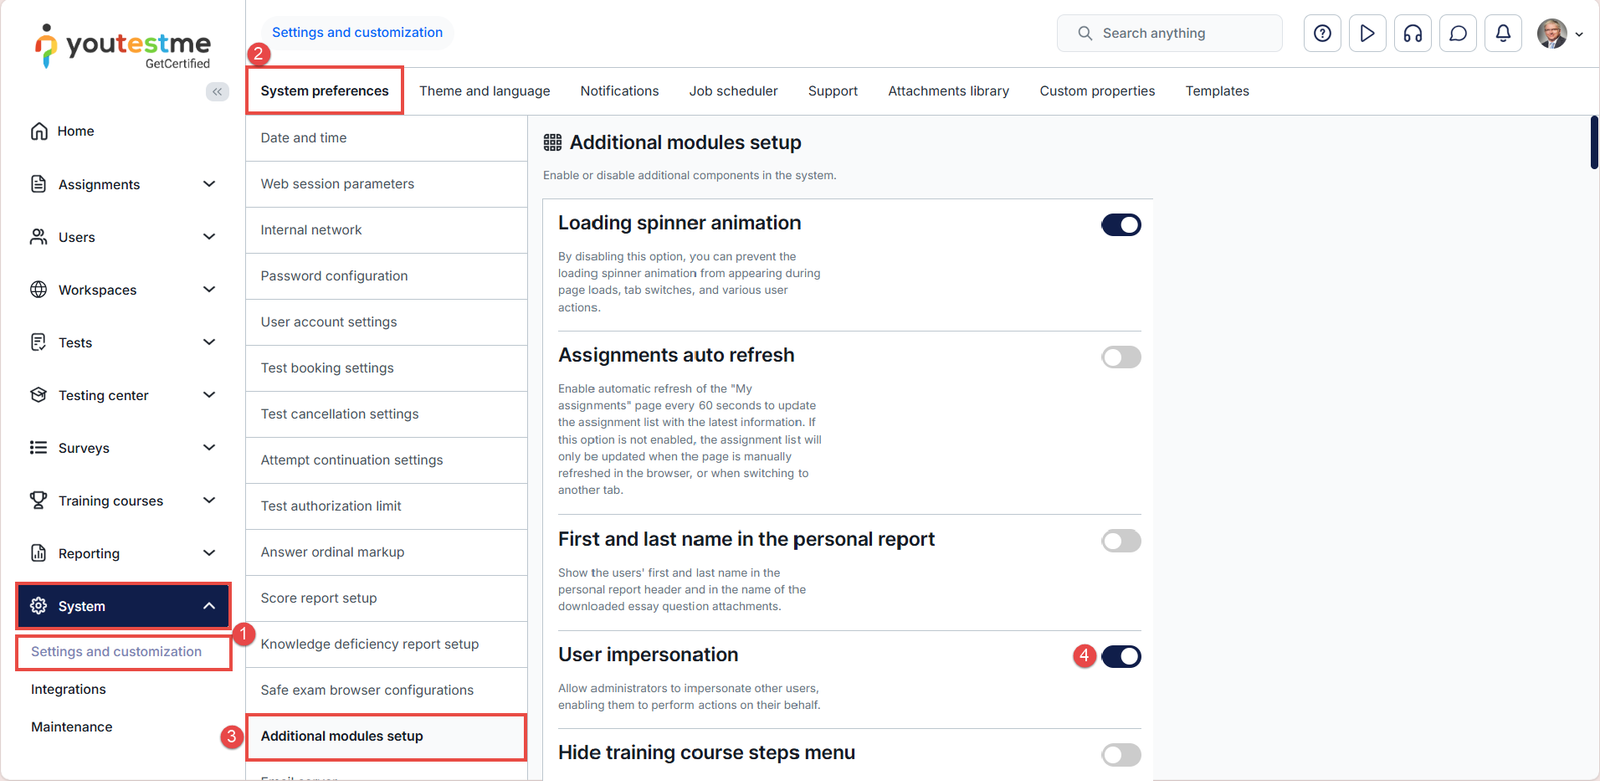The width and height of the screenshot is (1600, 781).
Task: Click the Search anything input field
Action: [x=1170, y=33]
